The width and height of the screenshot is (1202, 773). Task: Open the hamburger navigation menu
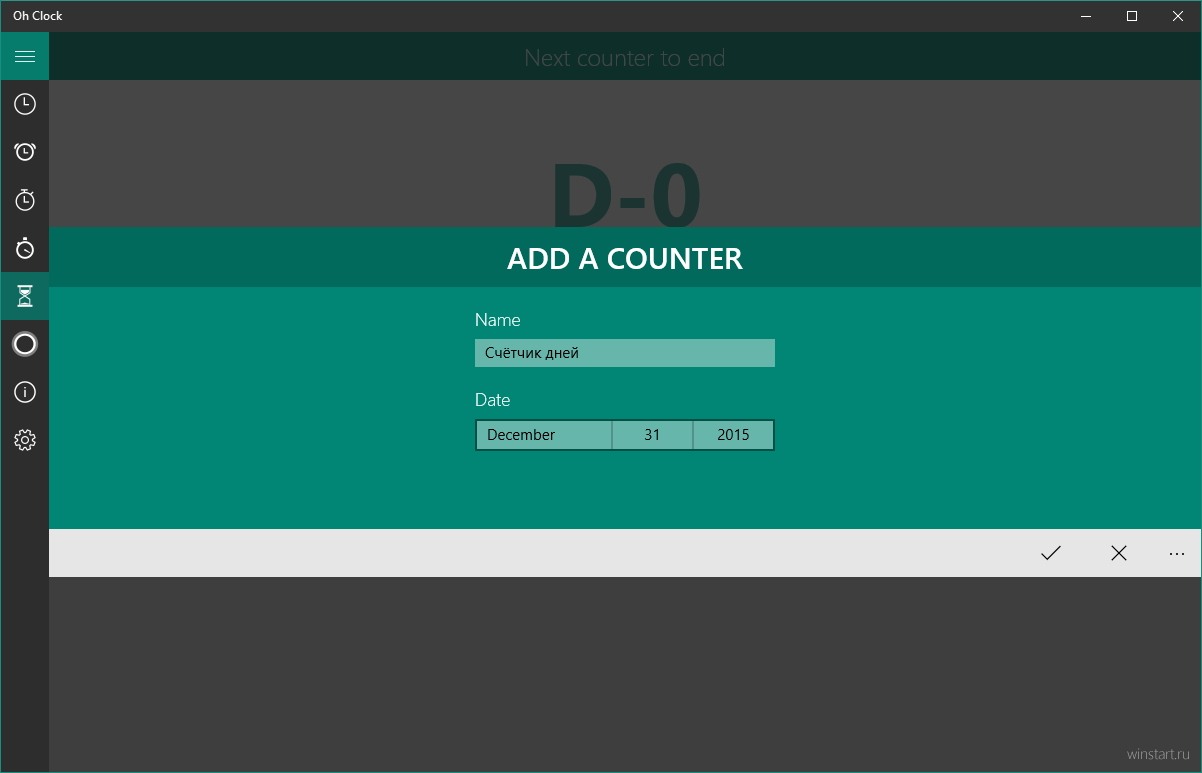(25, 56)
